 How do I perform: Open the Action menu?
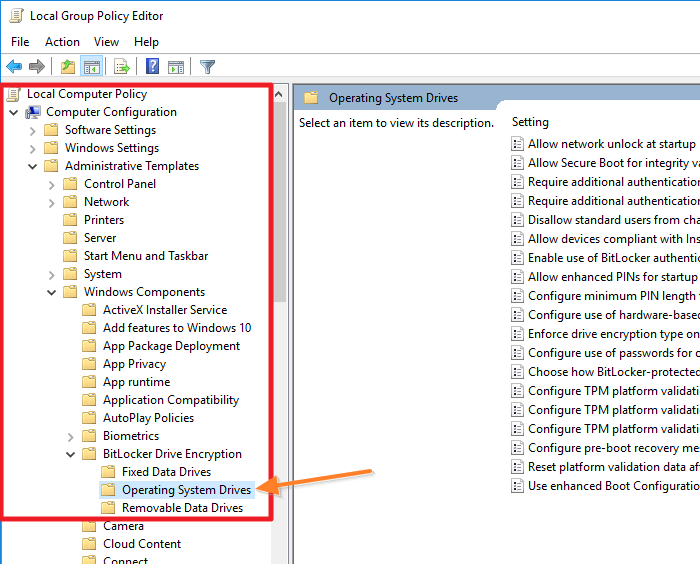(x=62, y=42)
